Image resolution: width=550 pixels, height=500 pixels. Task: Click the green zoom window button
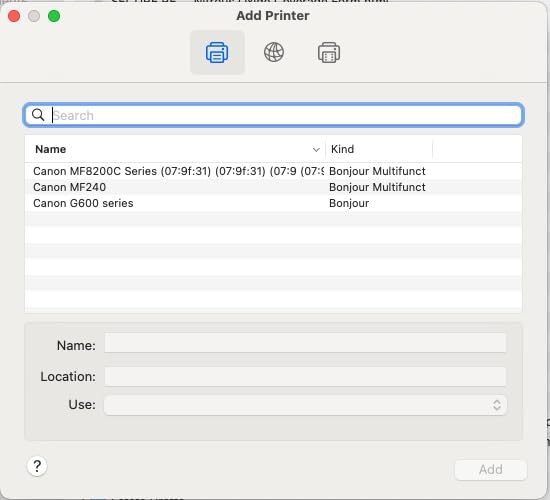(54, 16)
